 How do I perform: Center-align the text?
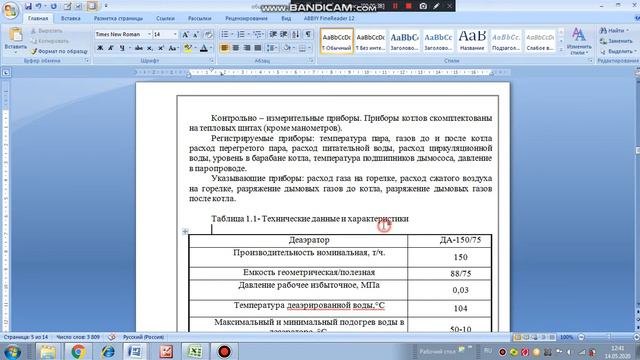[236, 48]
